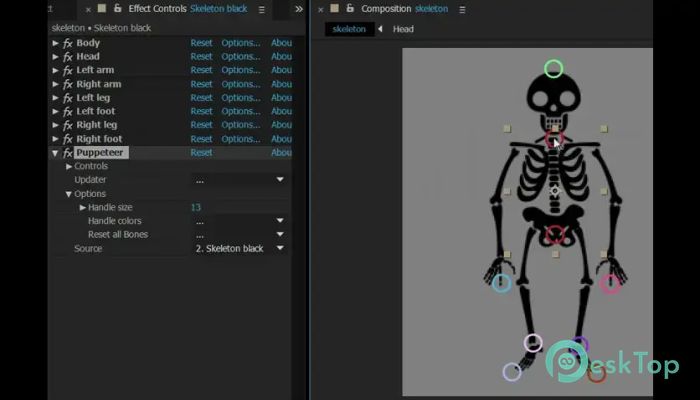The width and height of the screenshot is (700, 400).
Task: Select the blue left hand handle circle
Action: tap(501, 283)
